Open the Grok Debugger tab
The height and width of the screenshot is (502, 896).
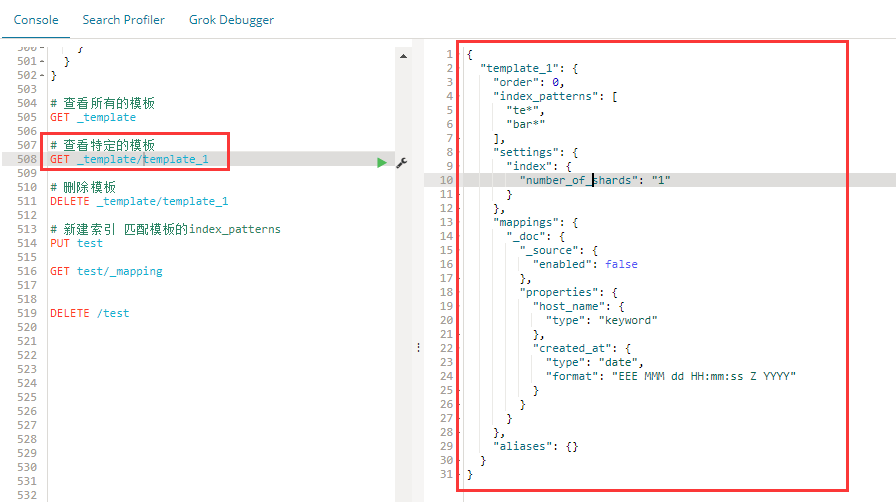coord(231,20)
